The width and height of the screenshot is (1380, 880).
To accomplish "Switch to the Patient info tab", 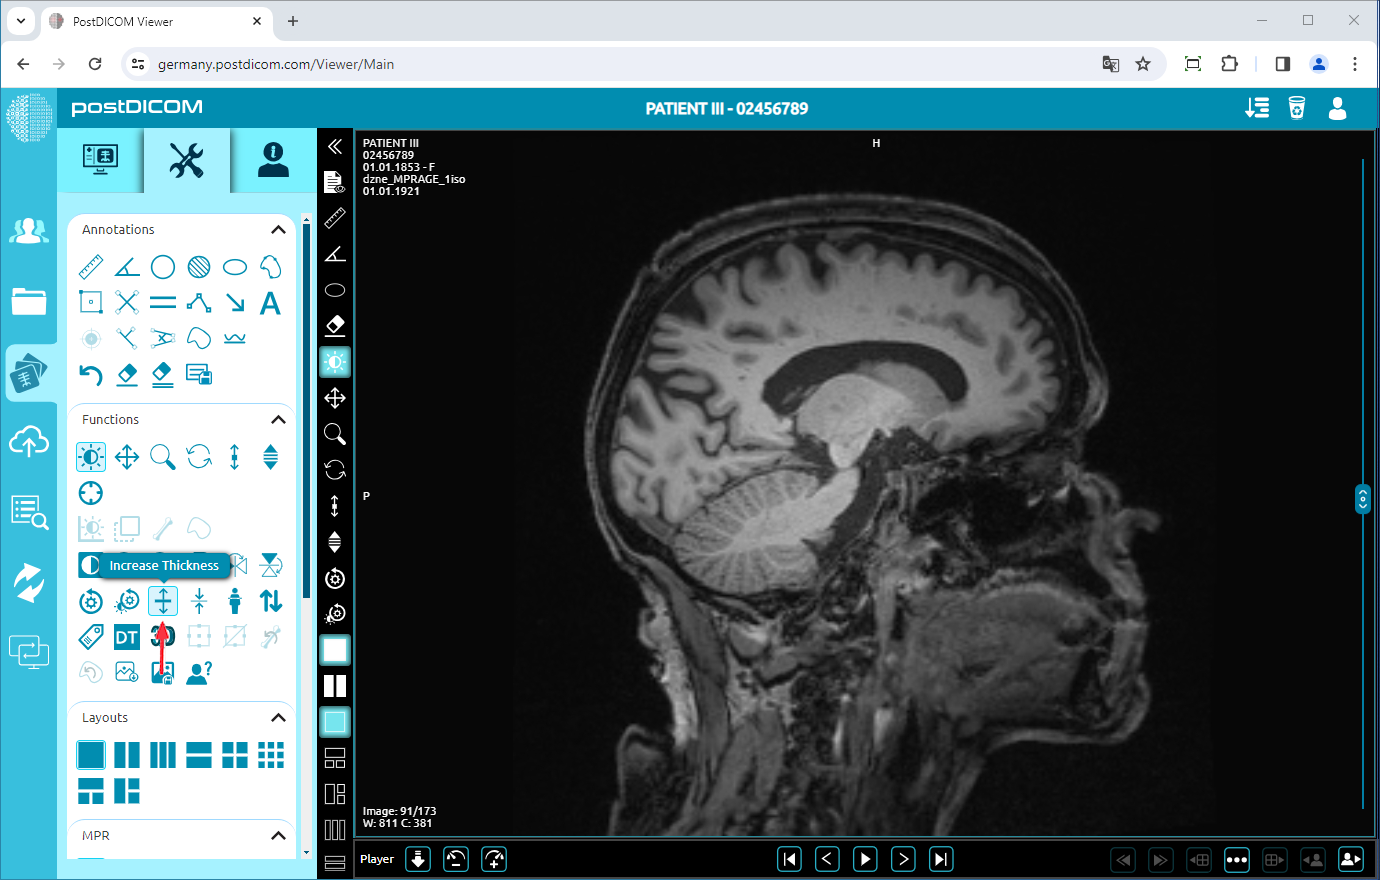I will click(x=270, y=160).
